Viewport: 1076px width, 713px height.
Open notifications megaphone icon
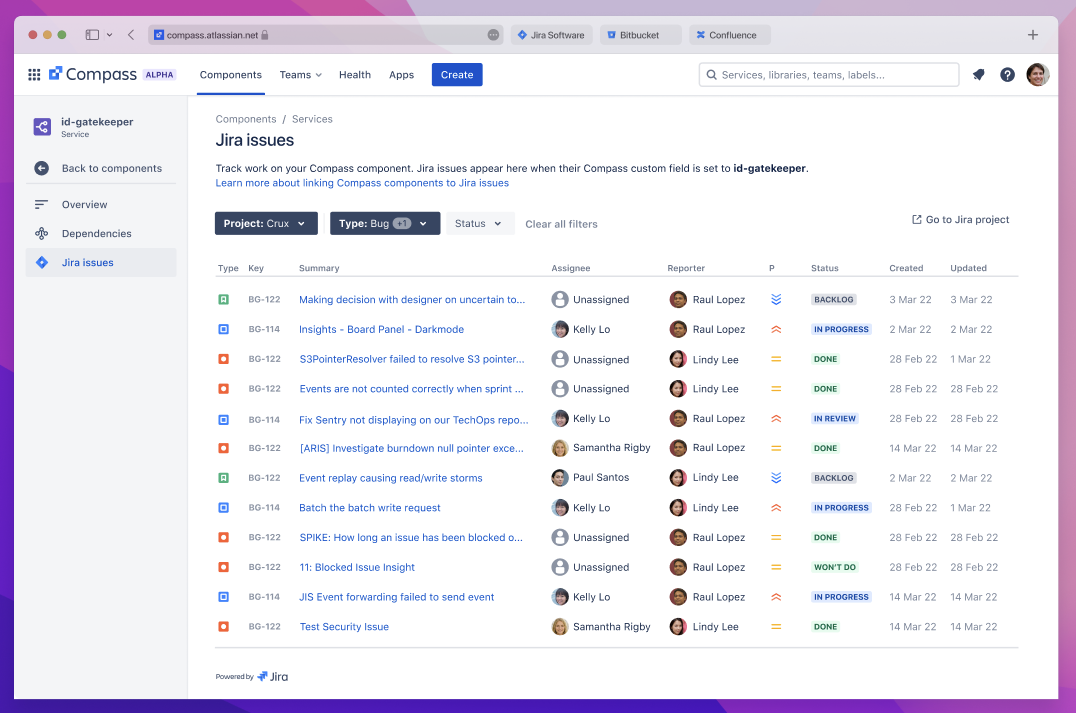[979, 75]
